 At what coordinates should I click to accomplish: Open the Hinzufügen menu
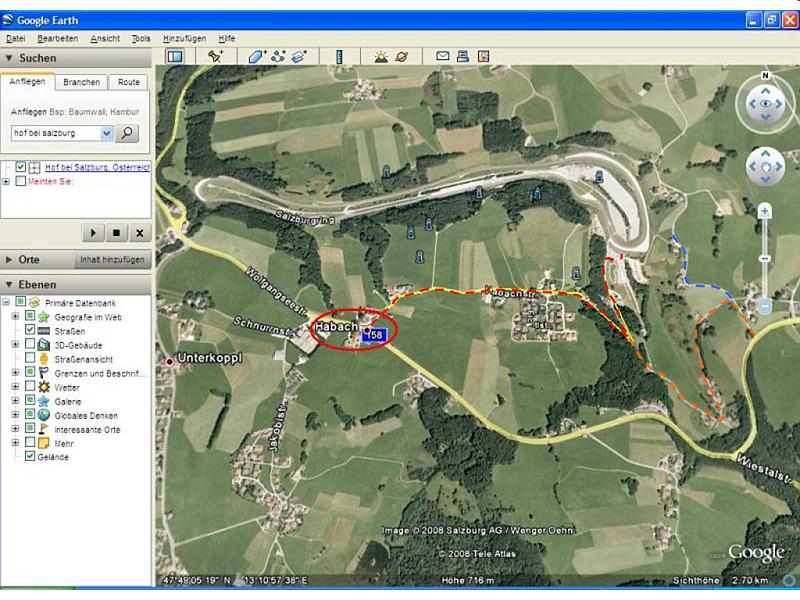(183, 38)
